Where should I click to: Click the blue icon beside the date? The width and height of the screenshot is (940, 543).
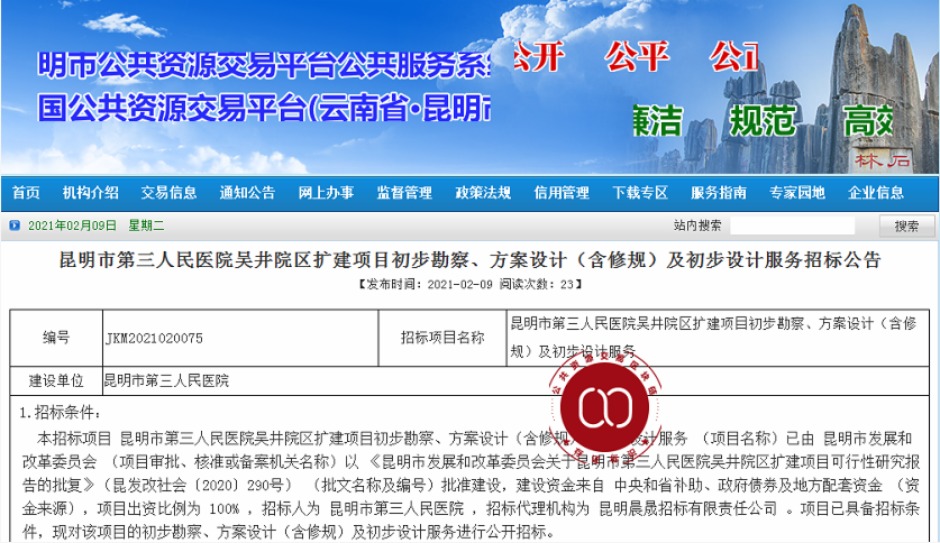click(x=14, y=226)
